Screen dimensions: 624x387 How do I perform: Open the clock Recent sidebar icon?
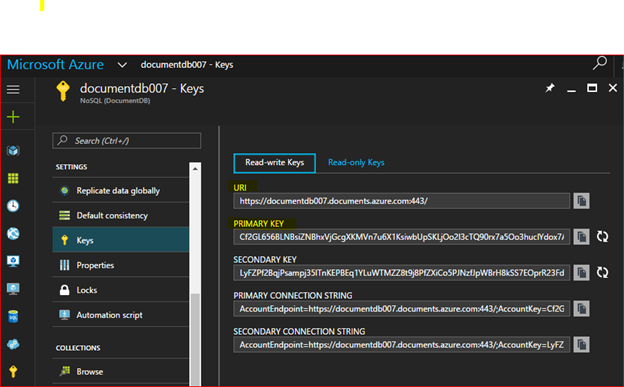[13, 206]
